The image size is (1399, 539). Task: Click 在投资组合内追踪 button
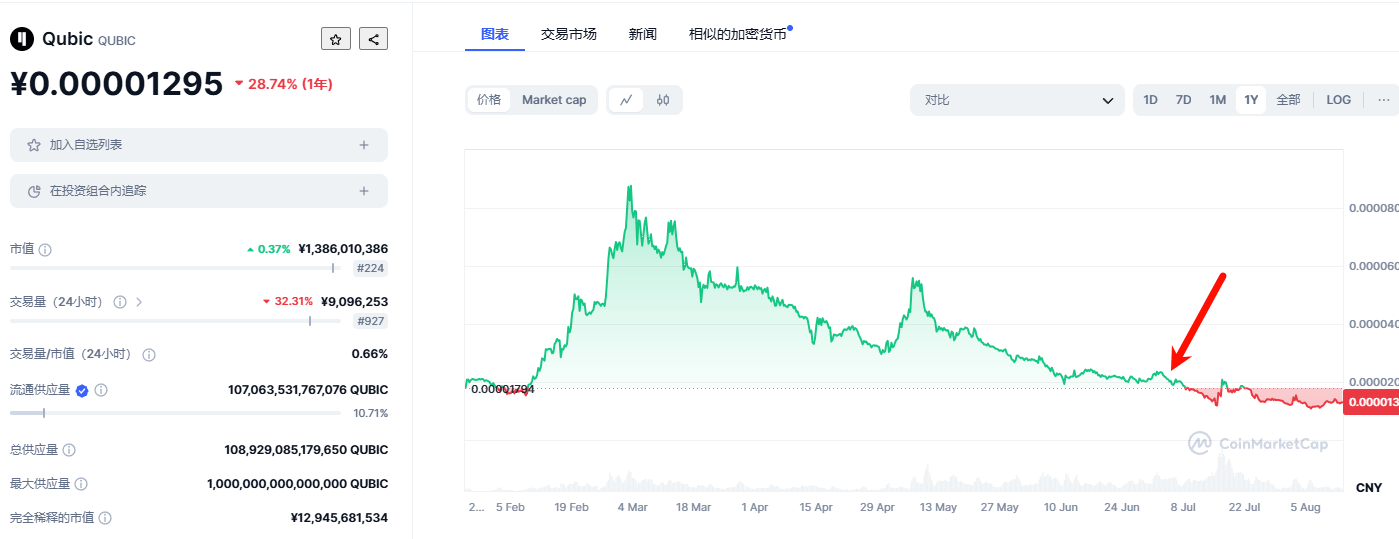199,191
